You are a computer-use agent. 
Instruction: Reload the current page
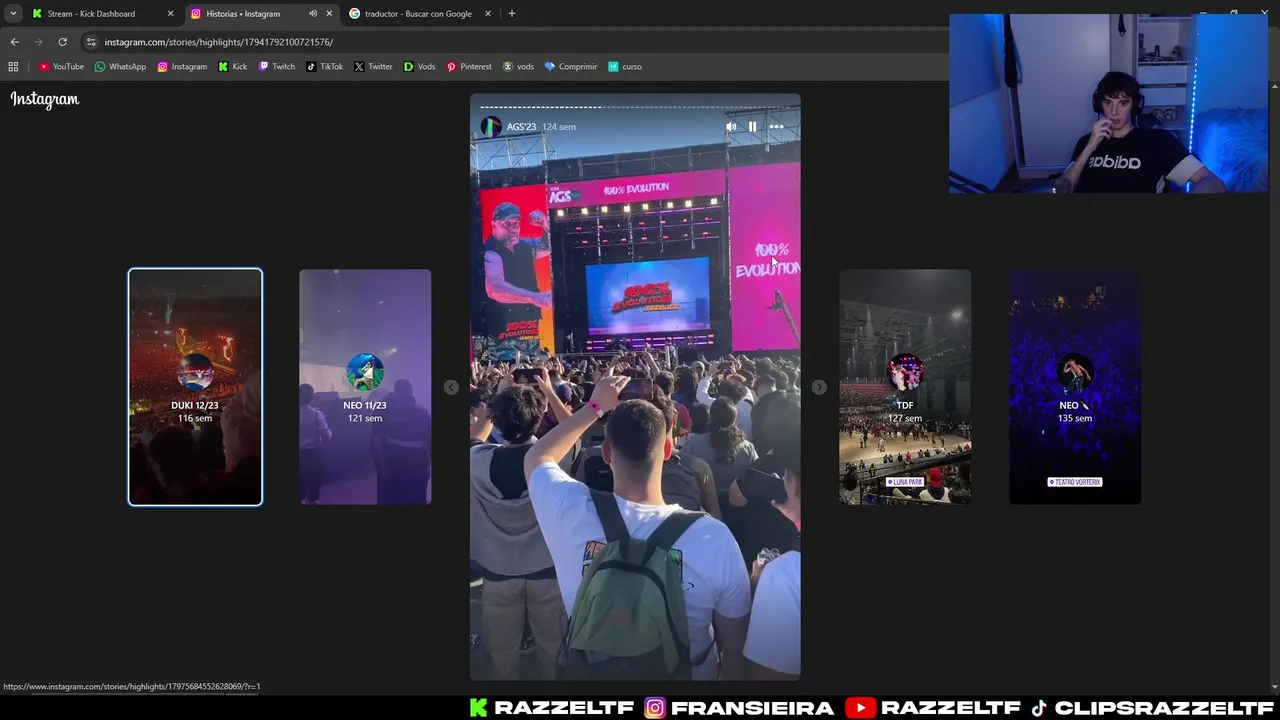(62, 42)
